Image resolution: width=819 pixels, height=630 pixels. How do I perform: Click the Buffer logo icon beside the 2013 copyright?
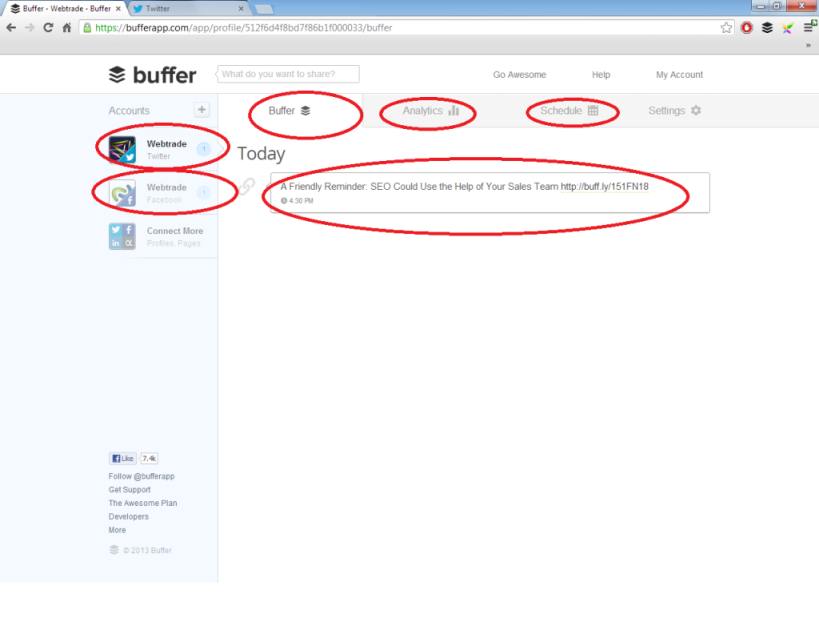point(114,550)
